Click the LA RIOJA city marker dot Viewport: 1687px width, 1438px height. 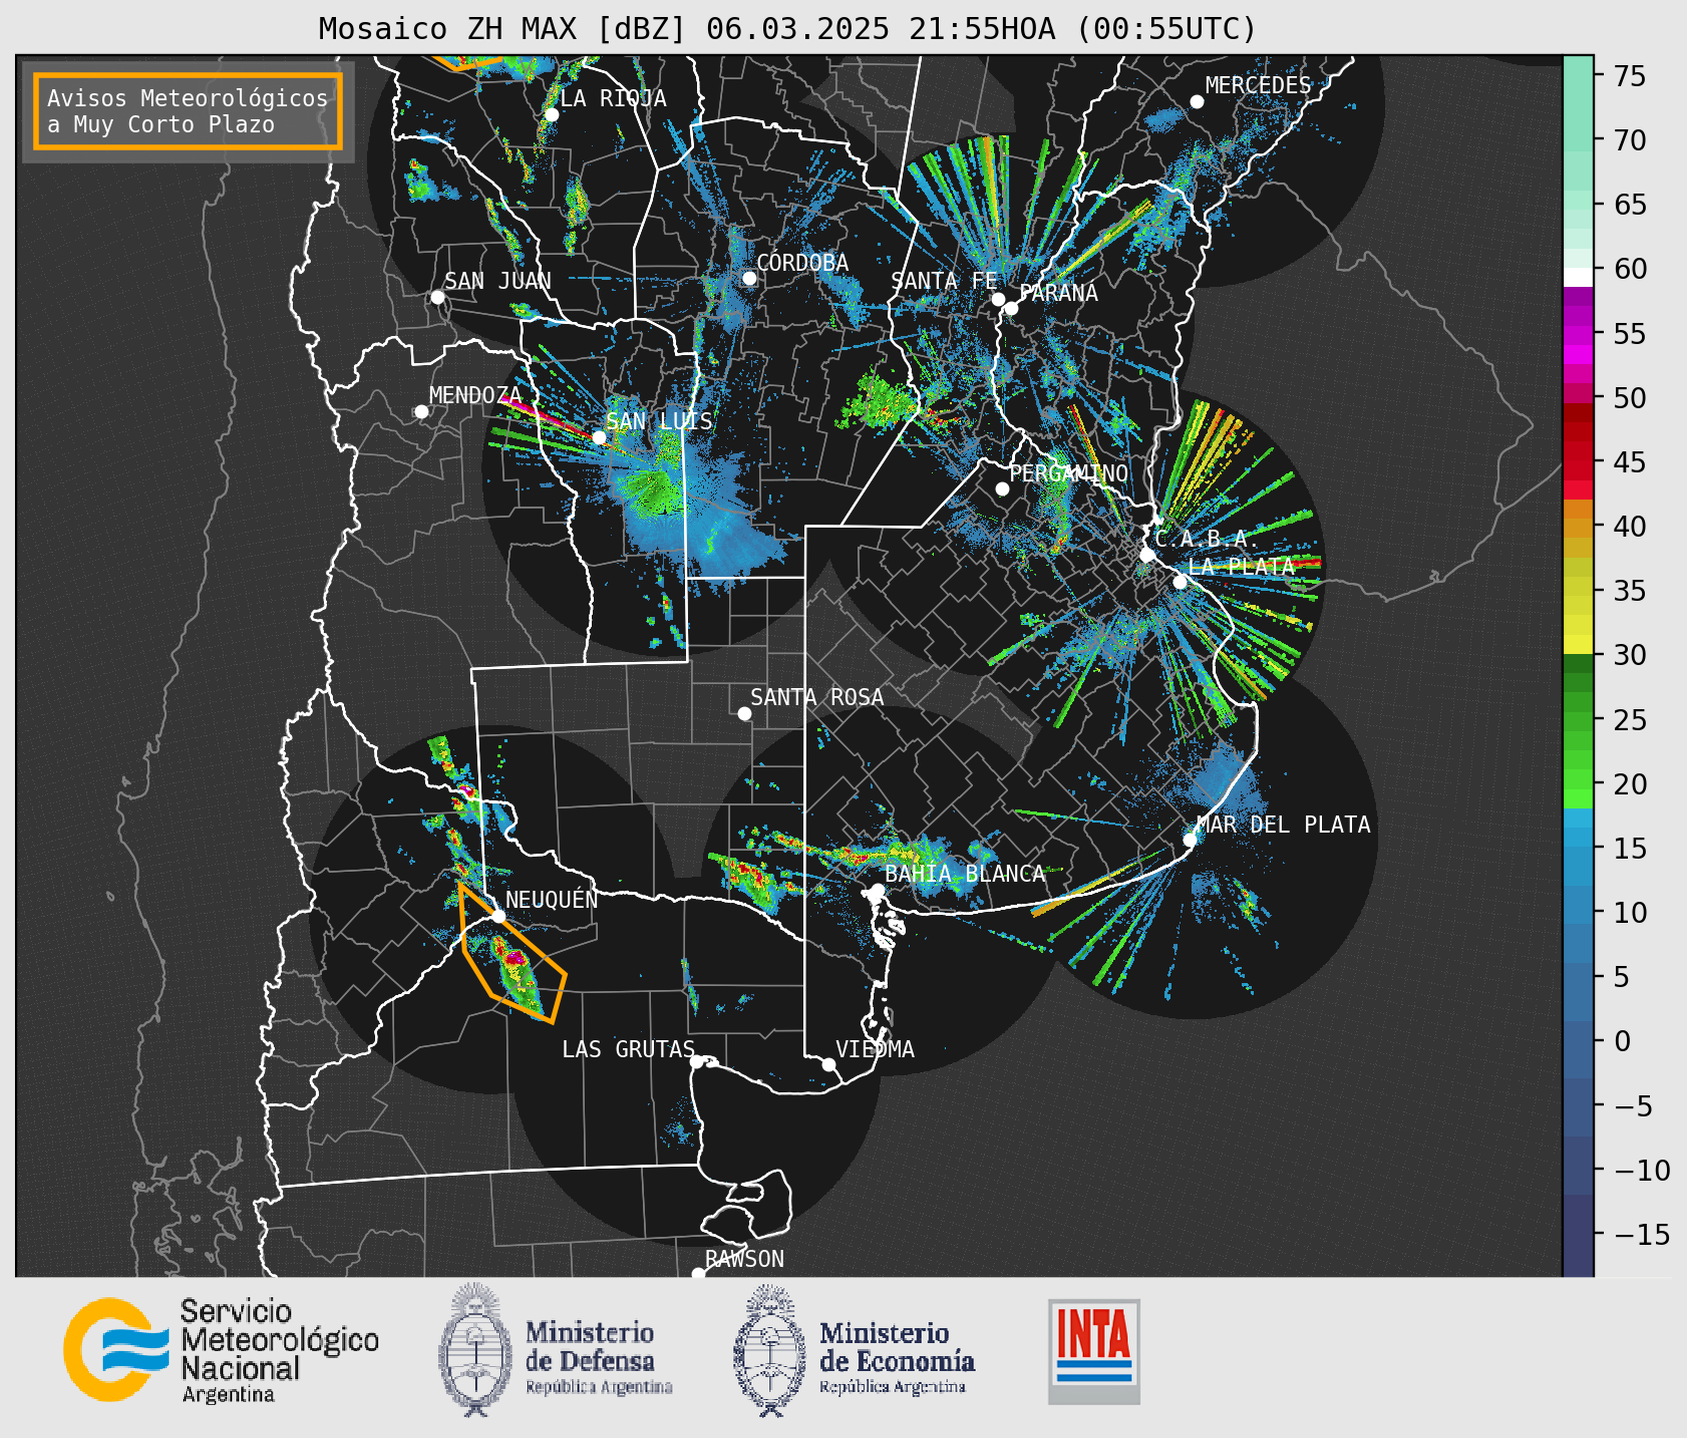coord(552,114)
